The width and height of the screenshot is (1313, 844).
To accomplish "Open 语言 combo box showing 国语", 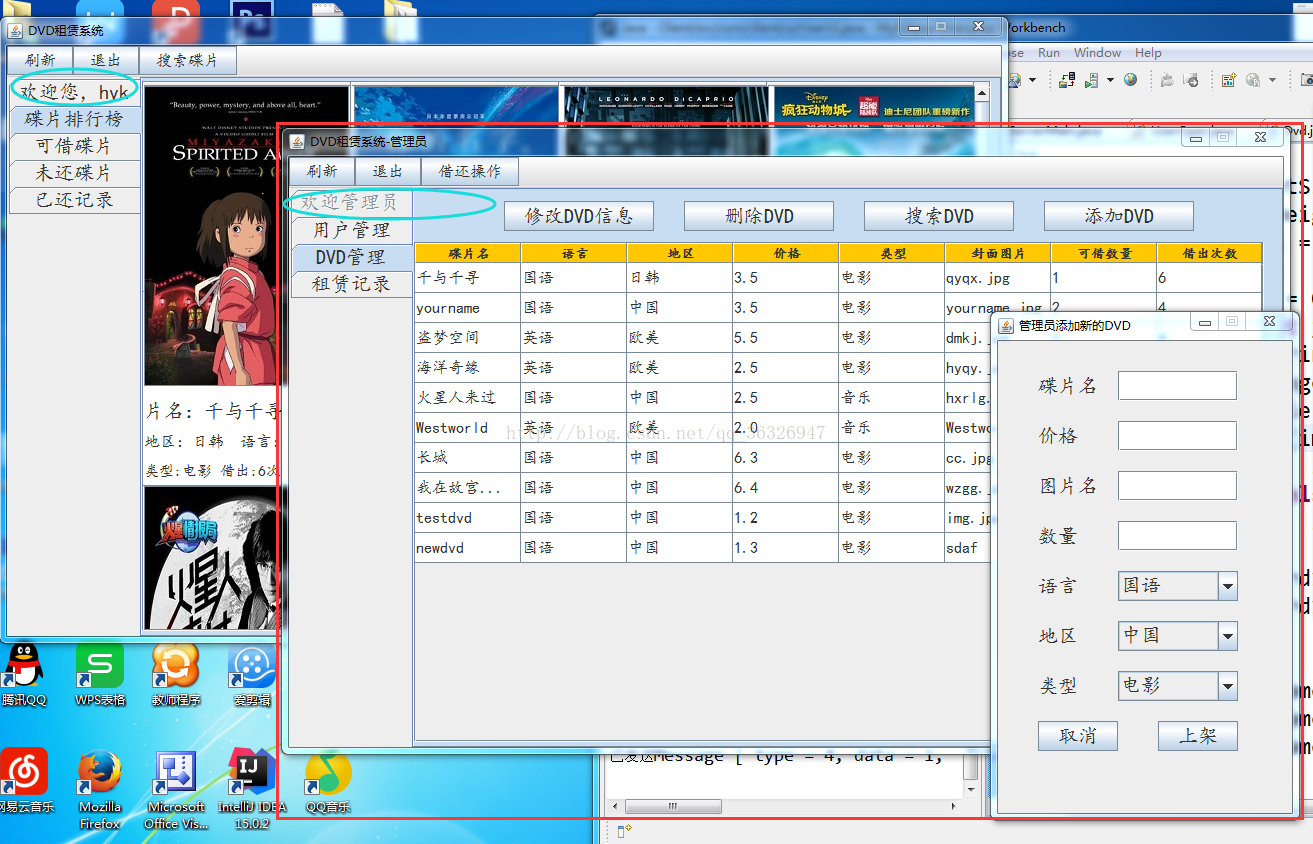I will tap(1178, 586).
